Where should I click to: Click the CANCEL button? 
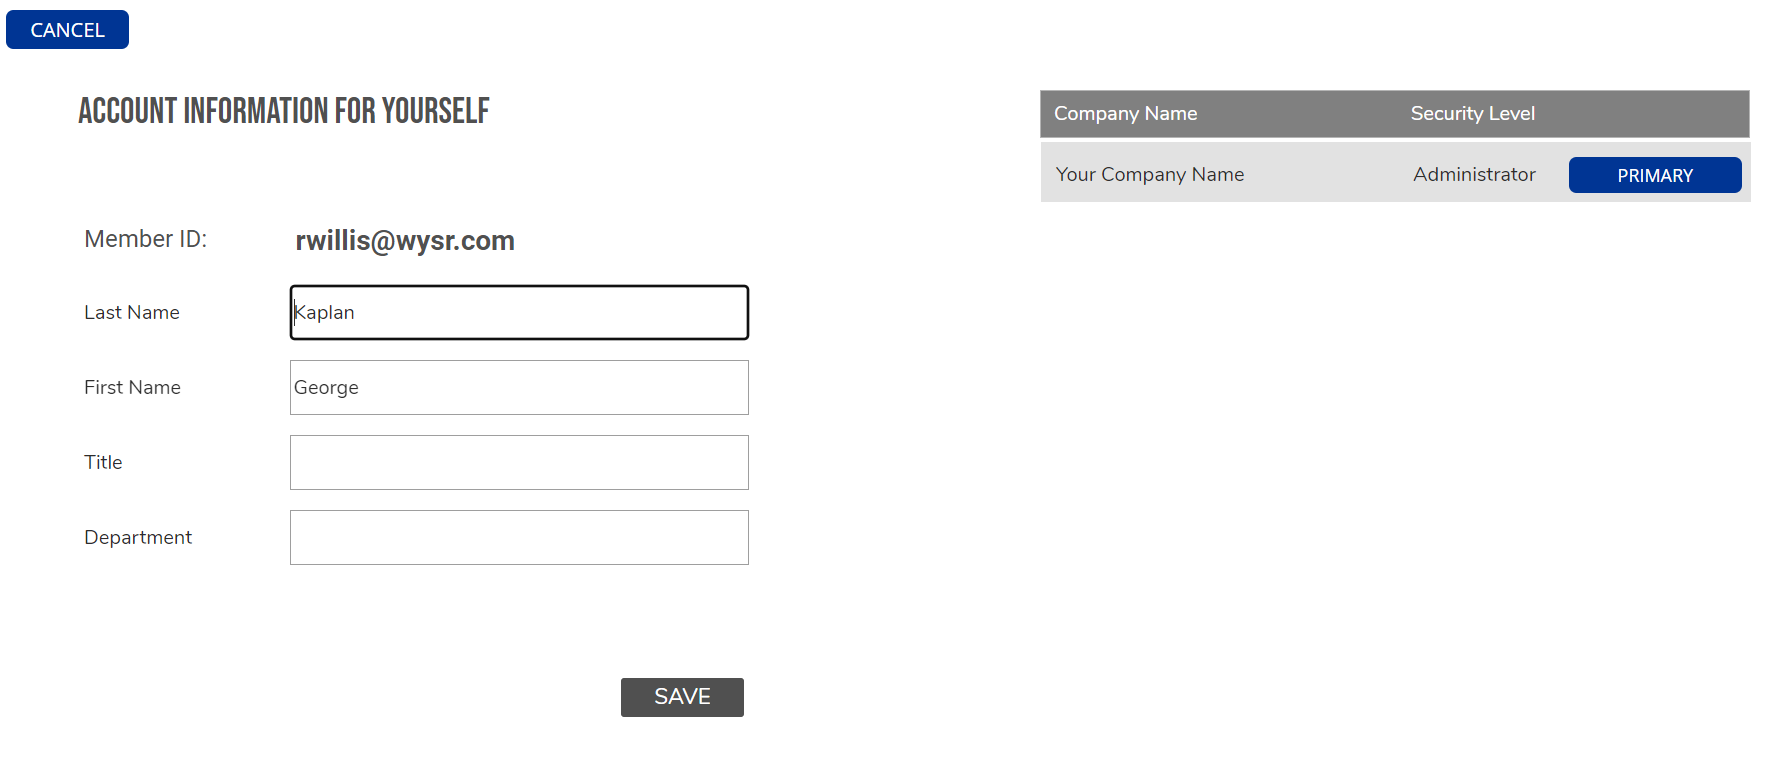pyautogui.click(x=67, y=30)
